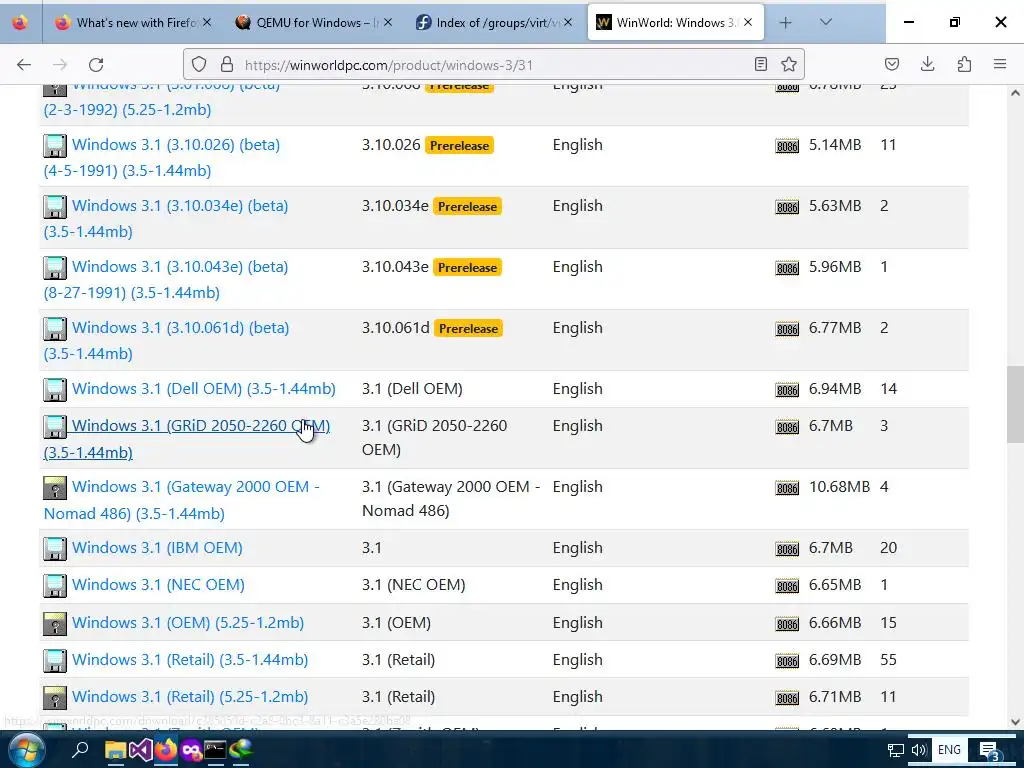Screen dimensions: 1024x768
Task: Reload the current page
Action: (x=96, y=64)
